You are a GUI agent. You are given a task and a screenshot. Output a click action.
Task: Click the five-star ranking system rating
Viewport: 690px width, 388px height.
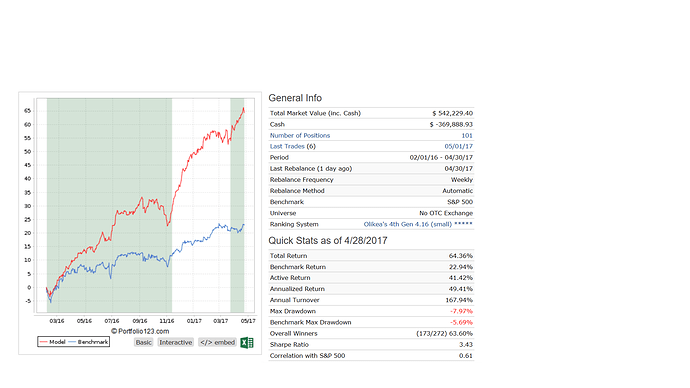463,224
